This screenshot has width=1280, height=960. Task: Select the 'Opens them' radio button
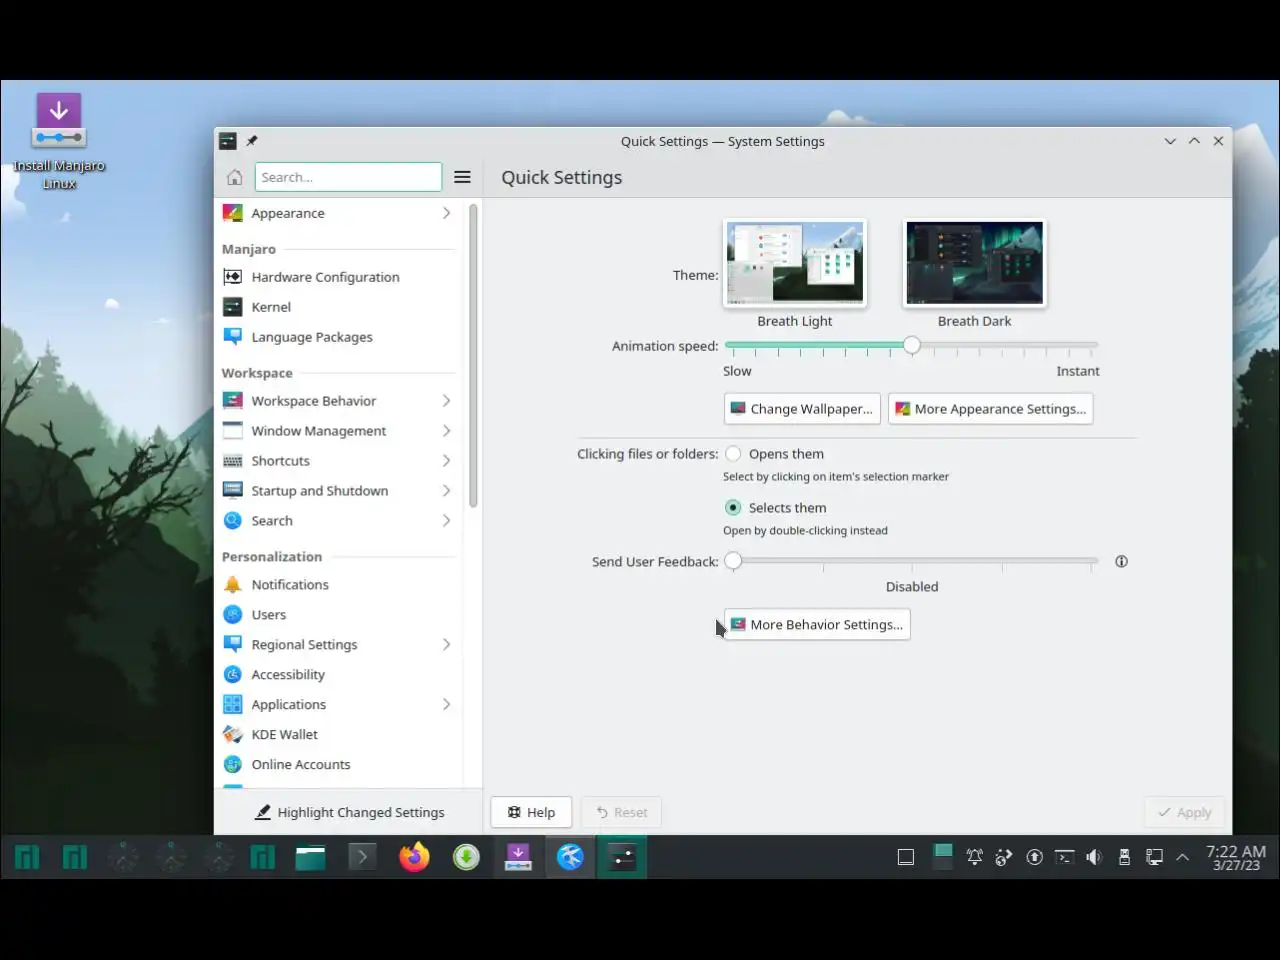pos(733,454)
